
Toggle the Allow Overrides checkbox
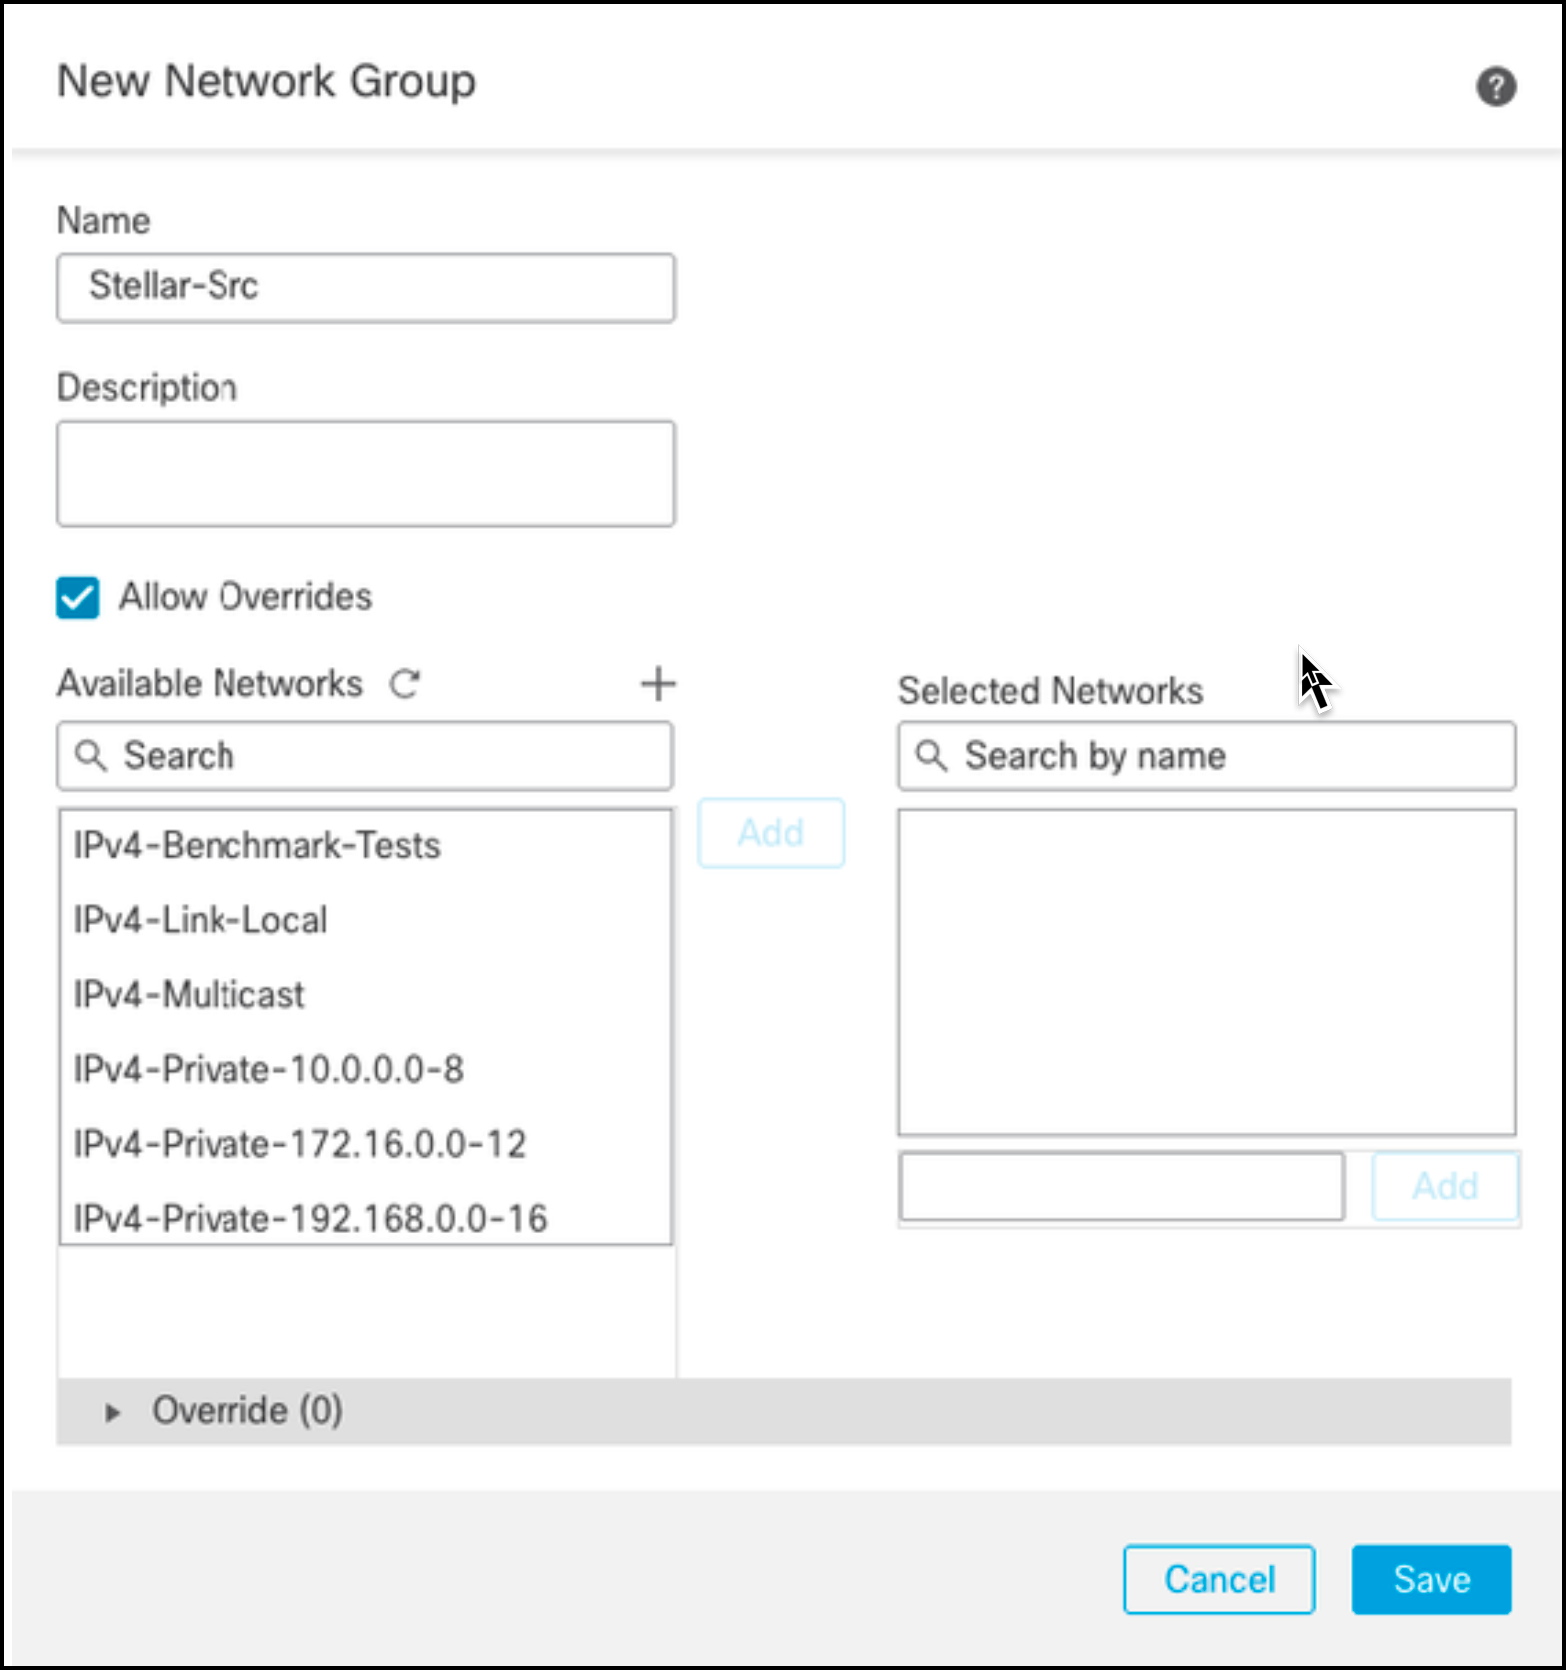tap(78, 598)
